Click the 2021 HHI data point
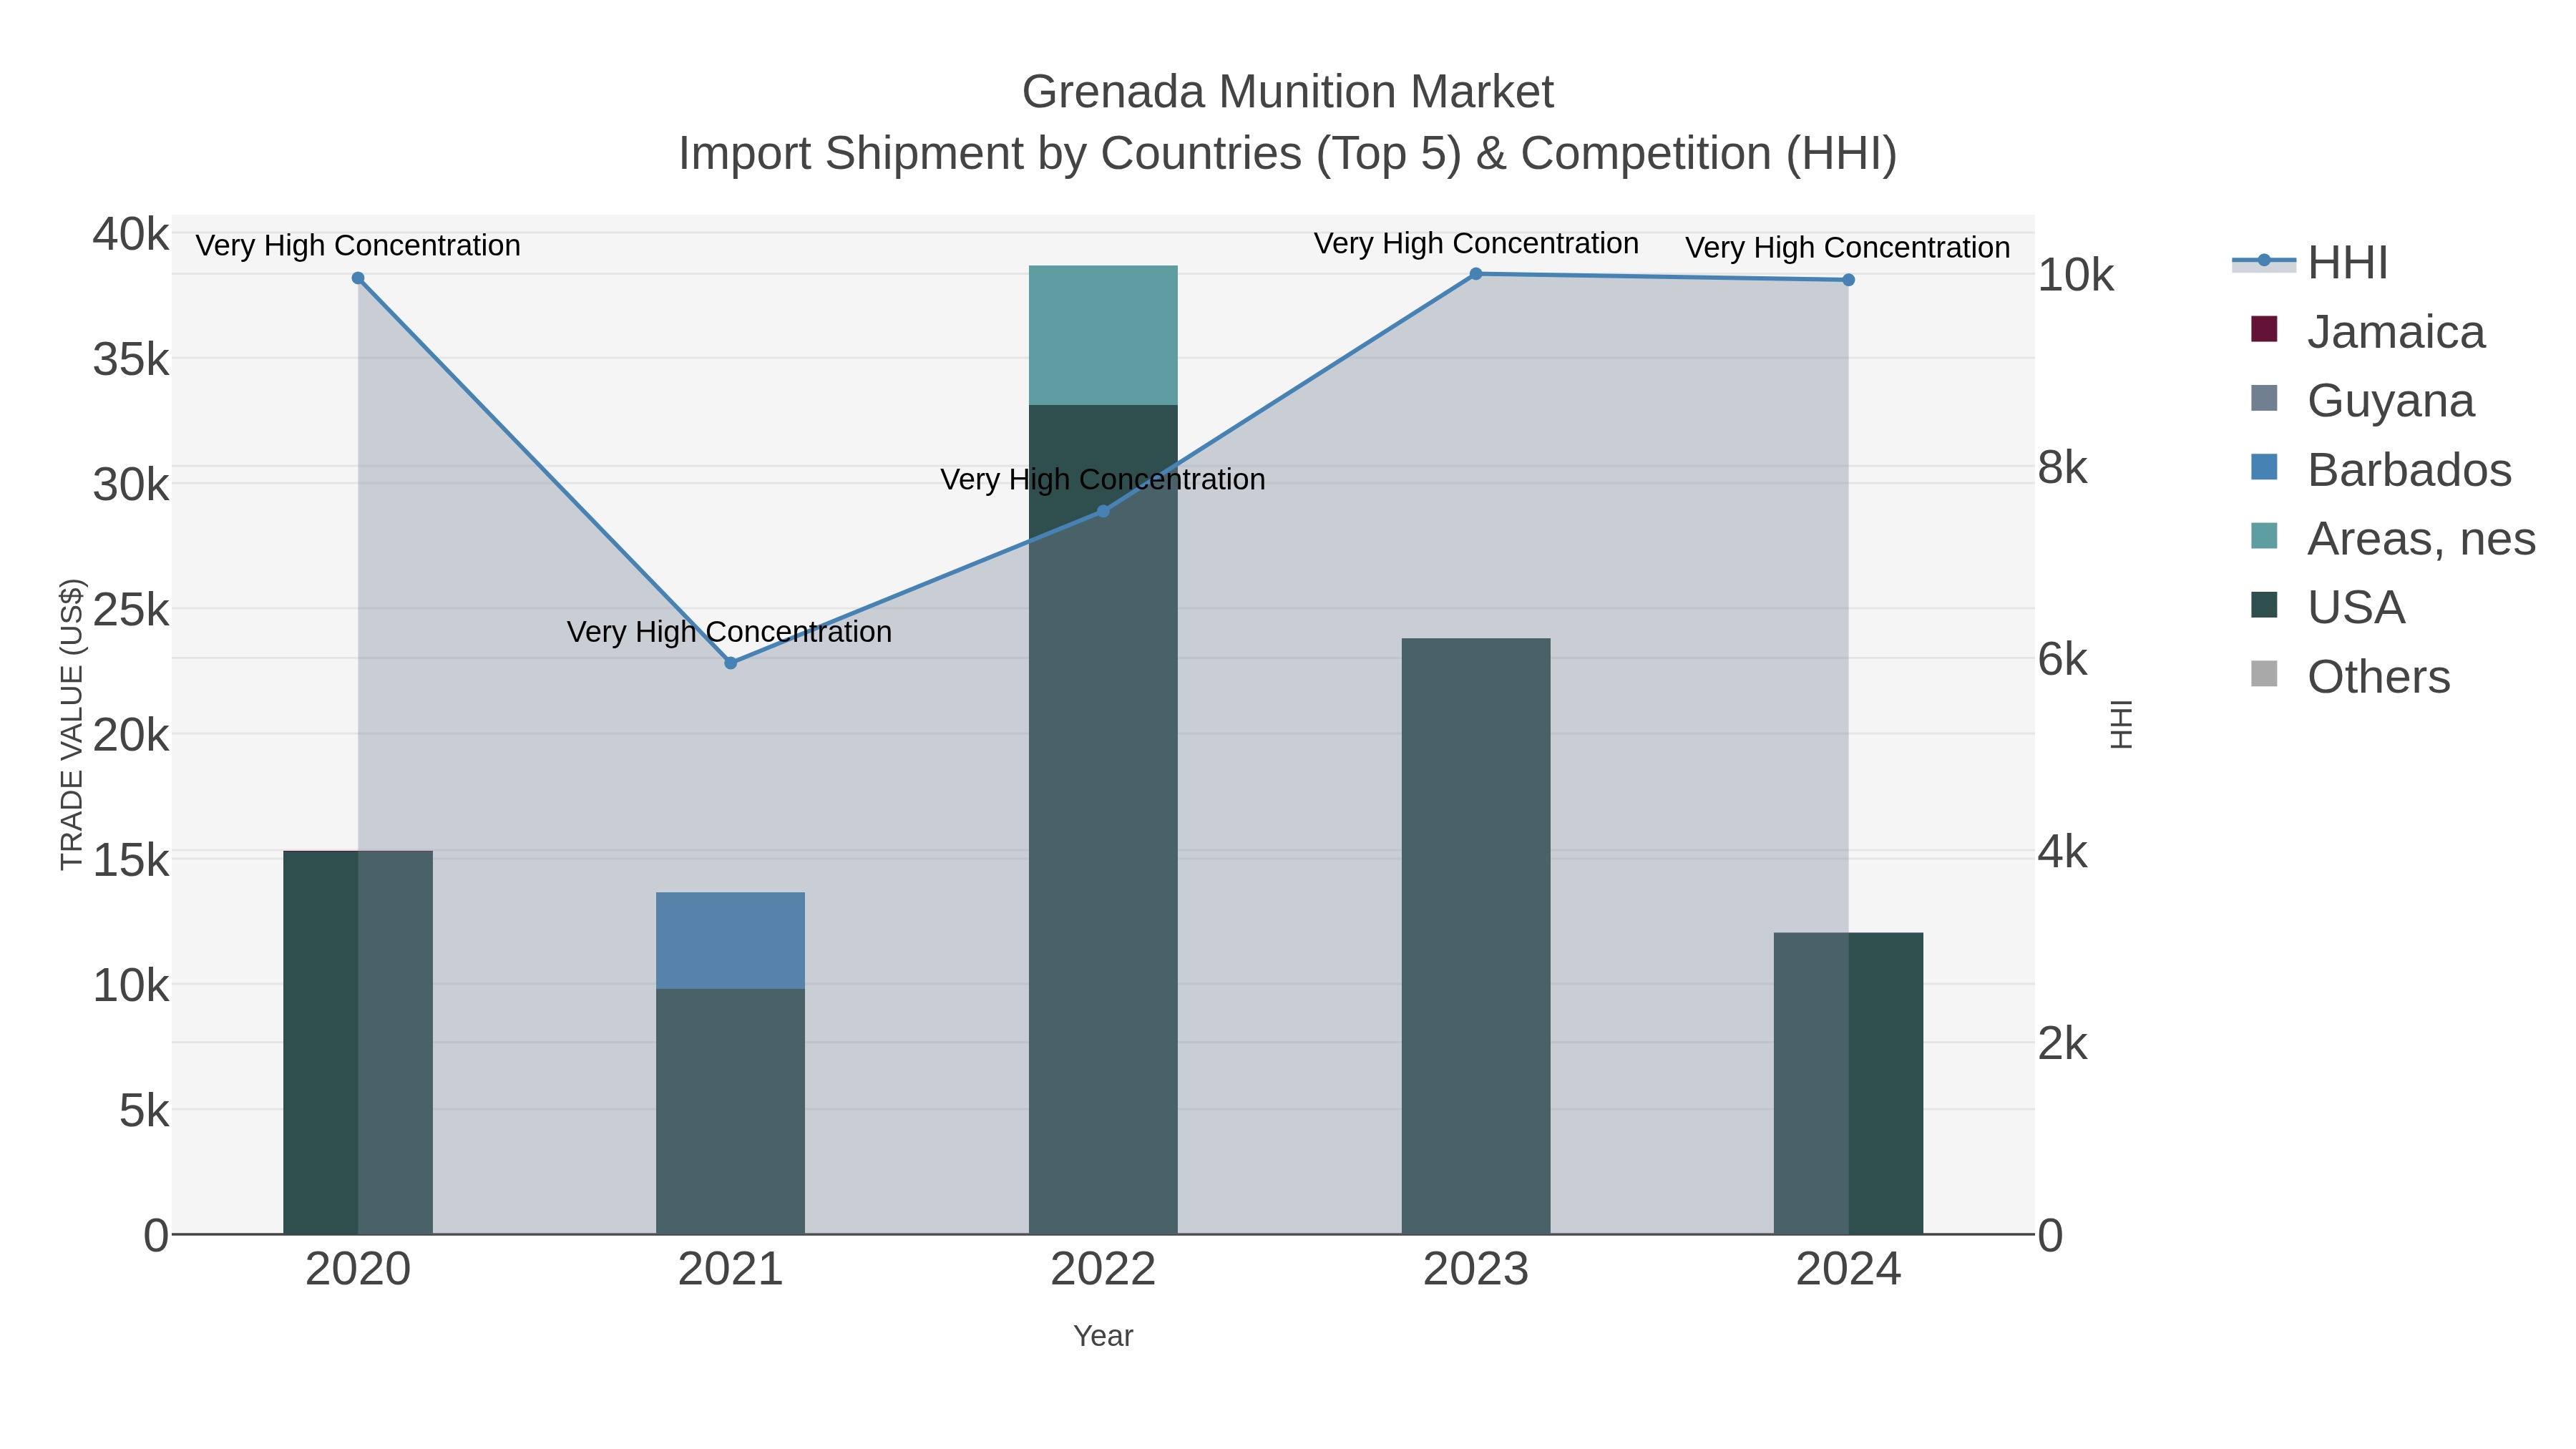The image size is (2576, 1449). point(730,663)
